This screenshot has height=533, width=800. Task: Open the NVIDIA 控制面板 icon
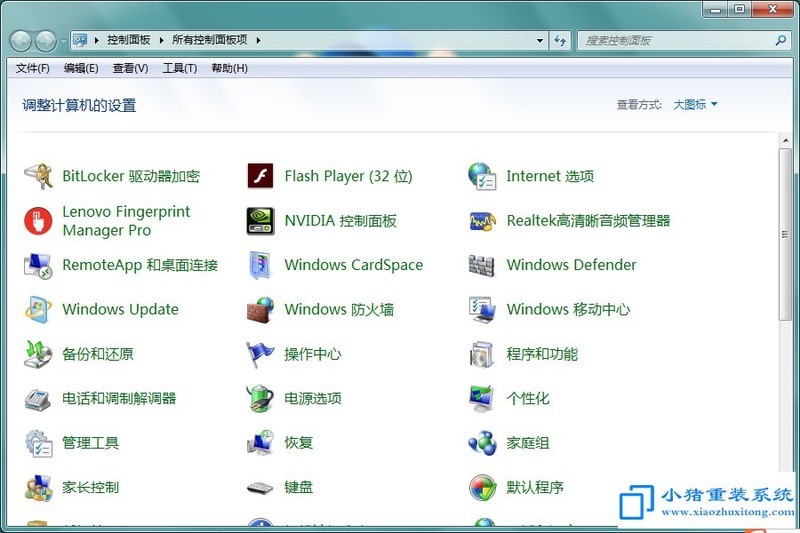260,221
